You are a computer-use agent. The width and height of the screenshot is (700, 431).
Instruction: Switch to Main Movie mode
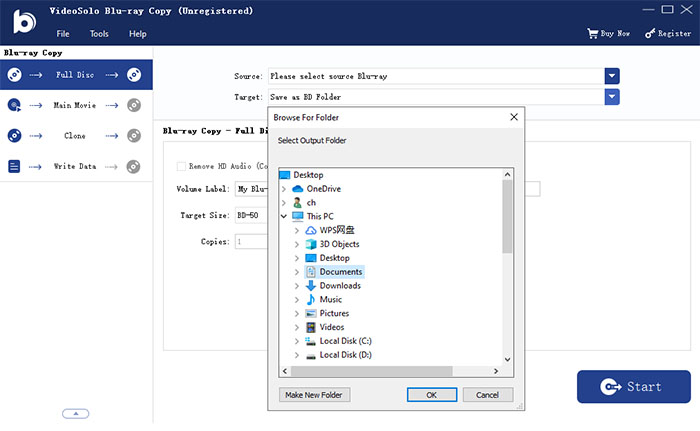point(76,105)
